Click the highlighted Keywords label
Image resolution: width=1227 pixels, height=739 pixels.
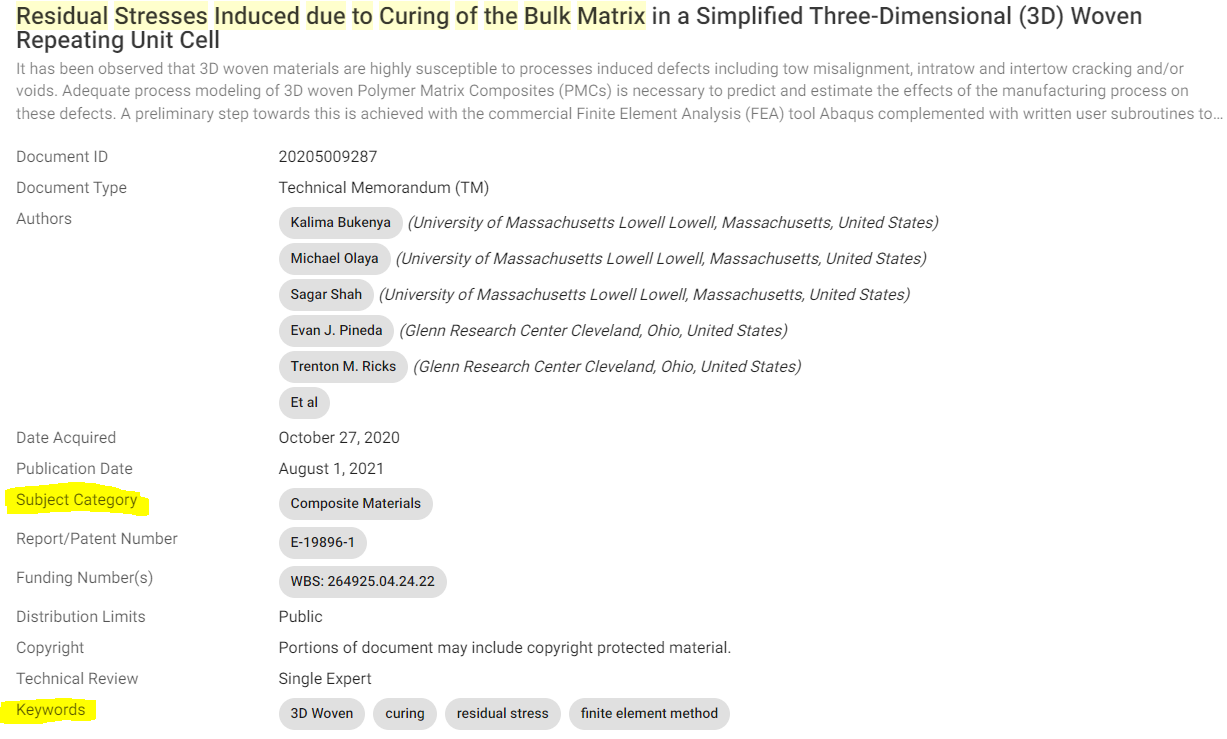(51, 709)
